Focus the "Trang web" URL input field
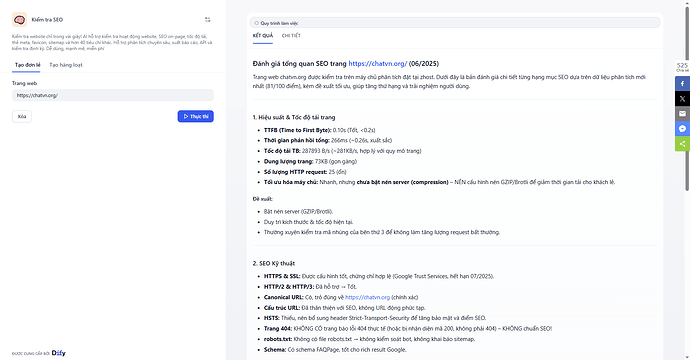This screenshot has height=360, width=690. pyautogui.click(x=113, y=95)
